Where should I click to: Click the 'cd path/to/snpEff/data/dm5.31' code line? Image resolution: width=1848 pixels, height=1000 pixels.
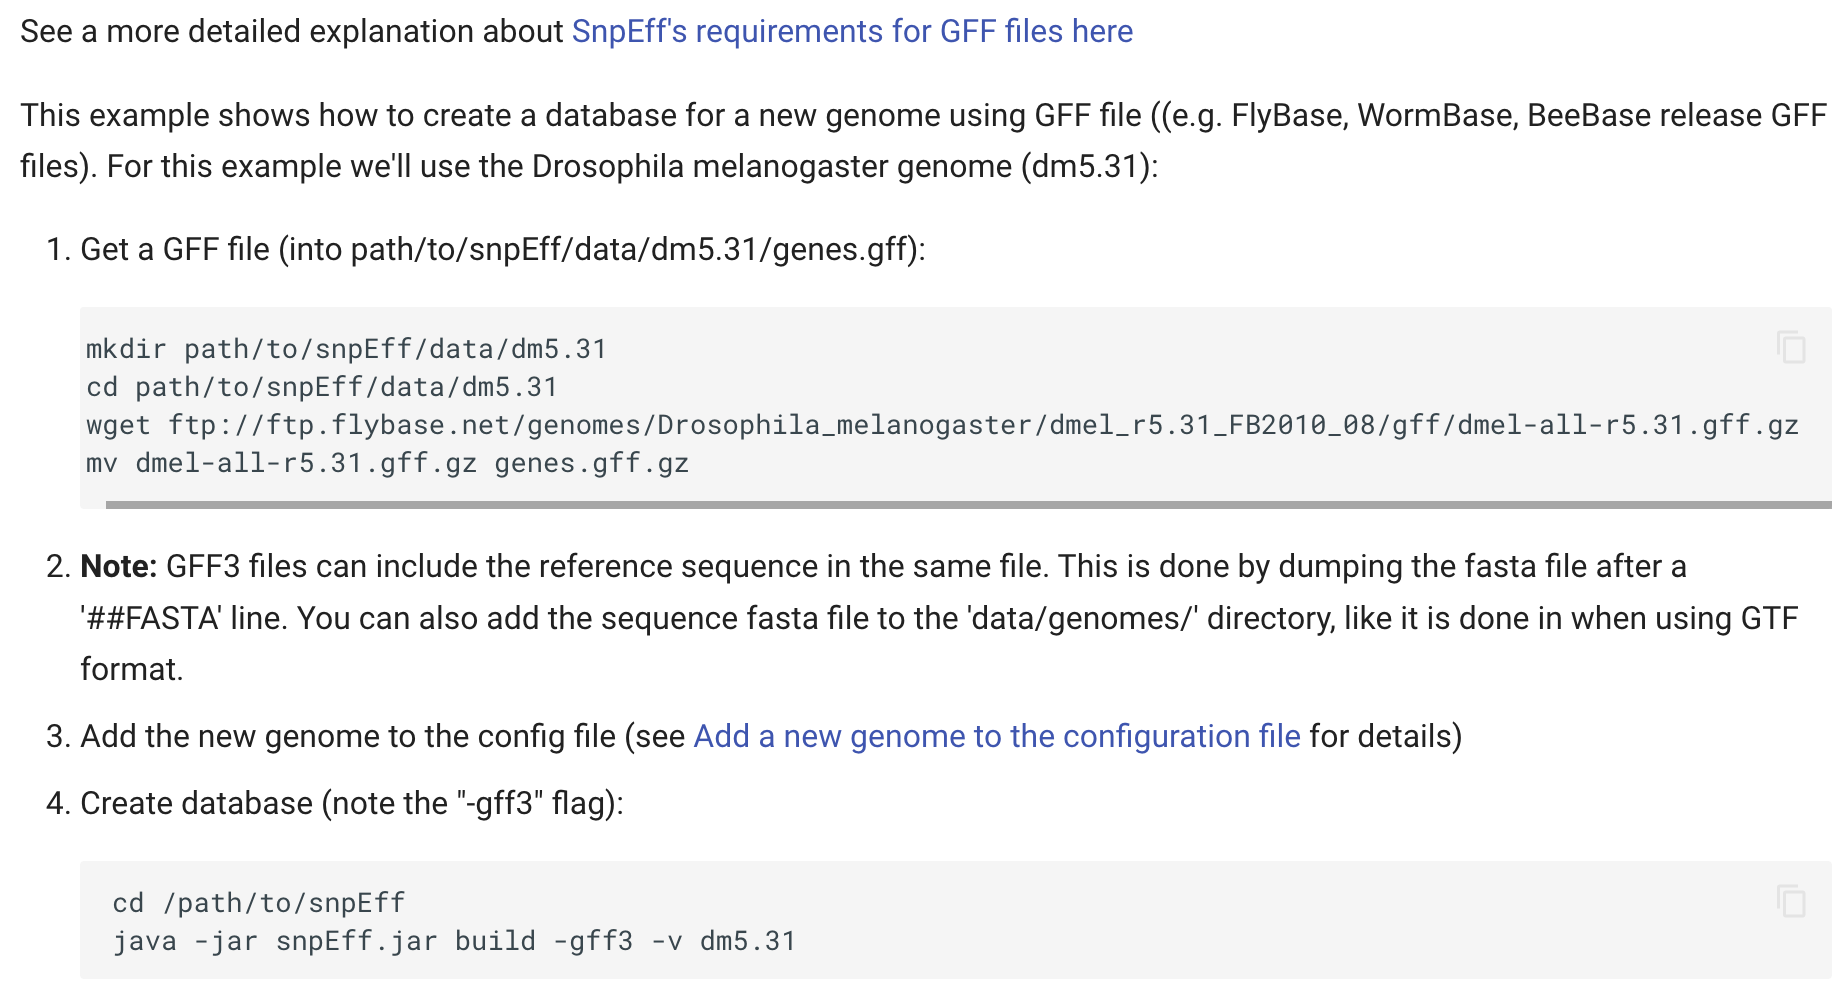(x=321, y=387)
